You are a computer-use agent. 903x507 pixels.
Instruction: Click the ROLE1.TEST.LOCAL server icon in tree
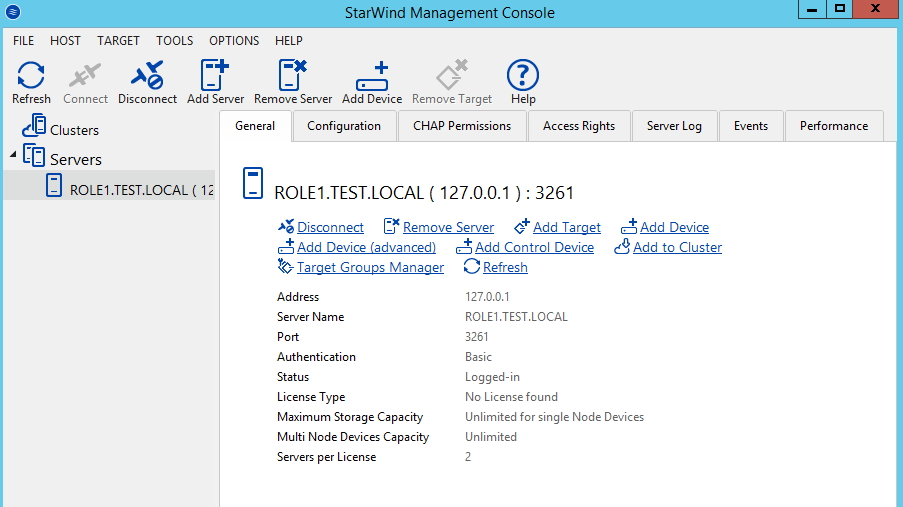point(54,186)
